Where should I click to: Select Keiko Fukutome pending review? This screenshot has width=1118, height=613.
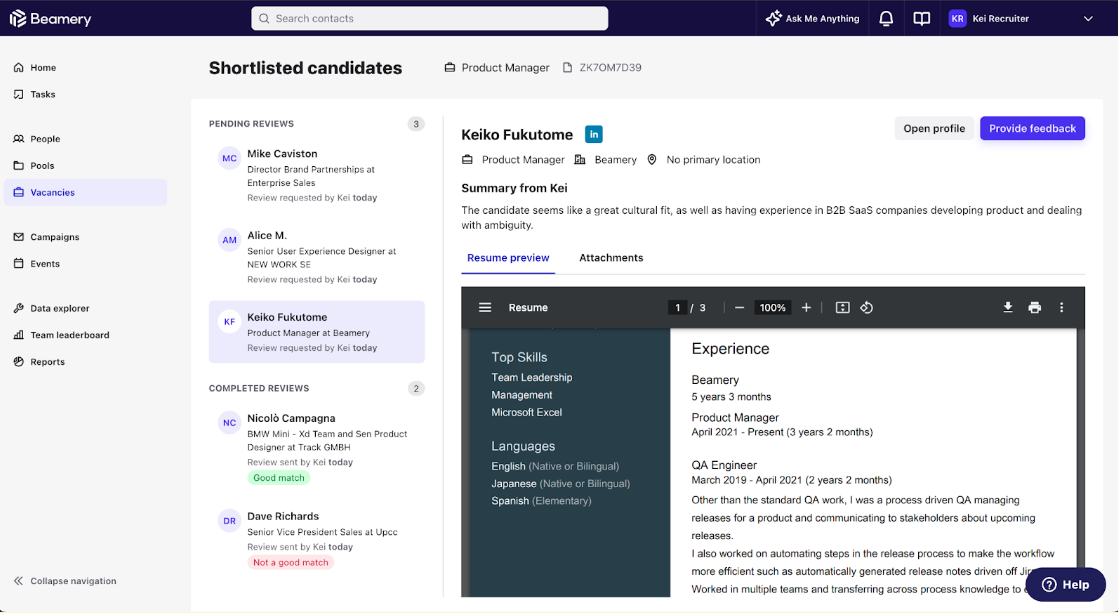point(317,331)
